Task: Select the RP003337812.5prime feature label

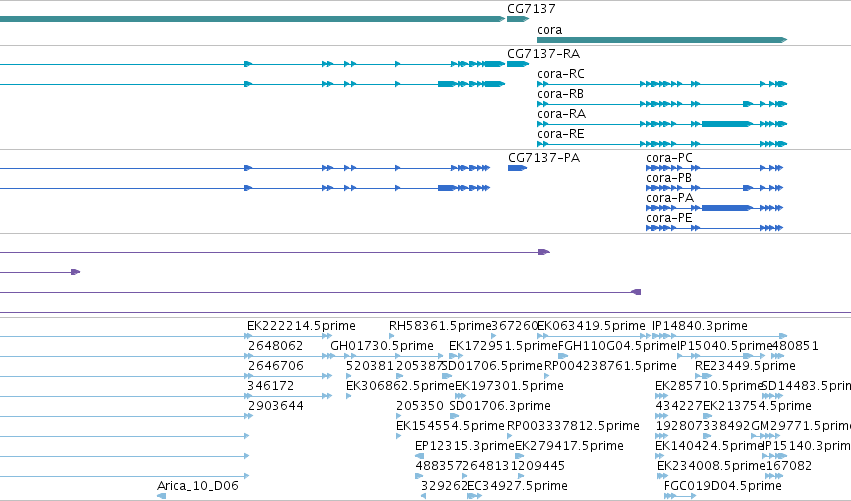Action: (573, 426)
